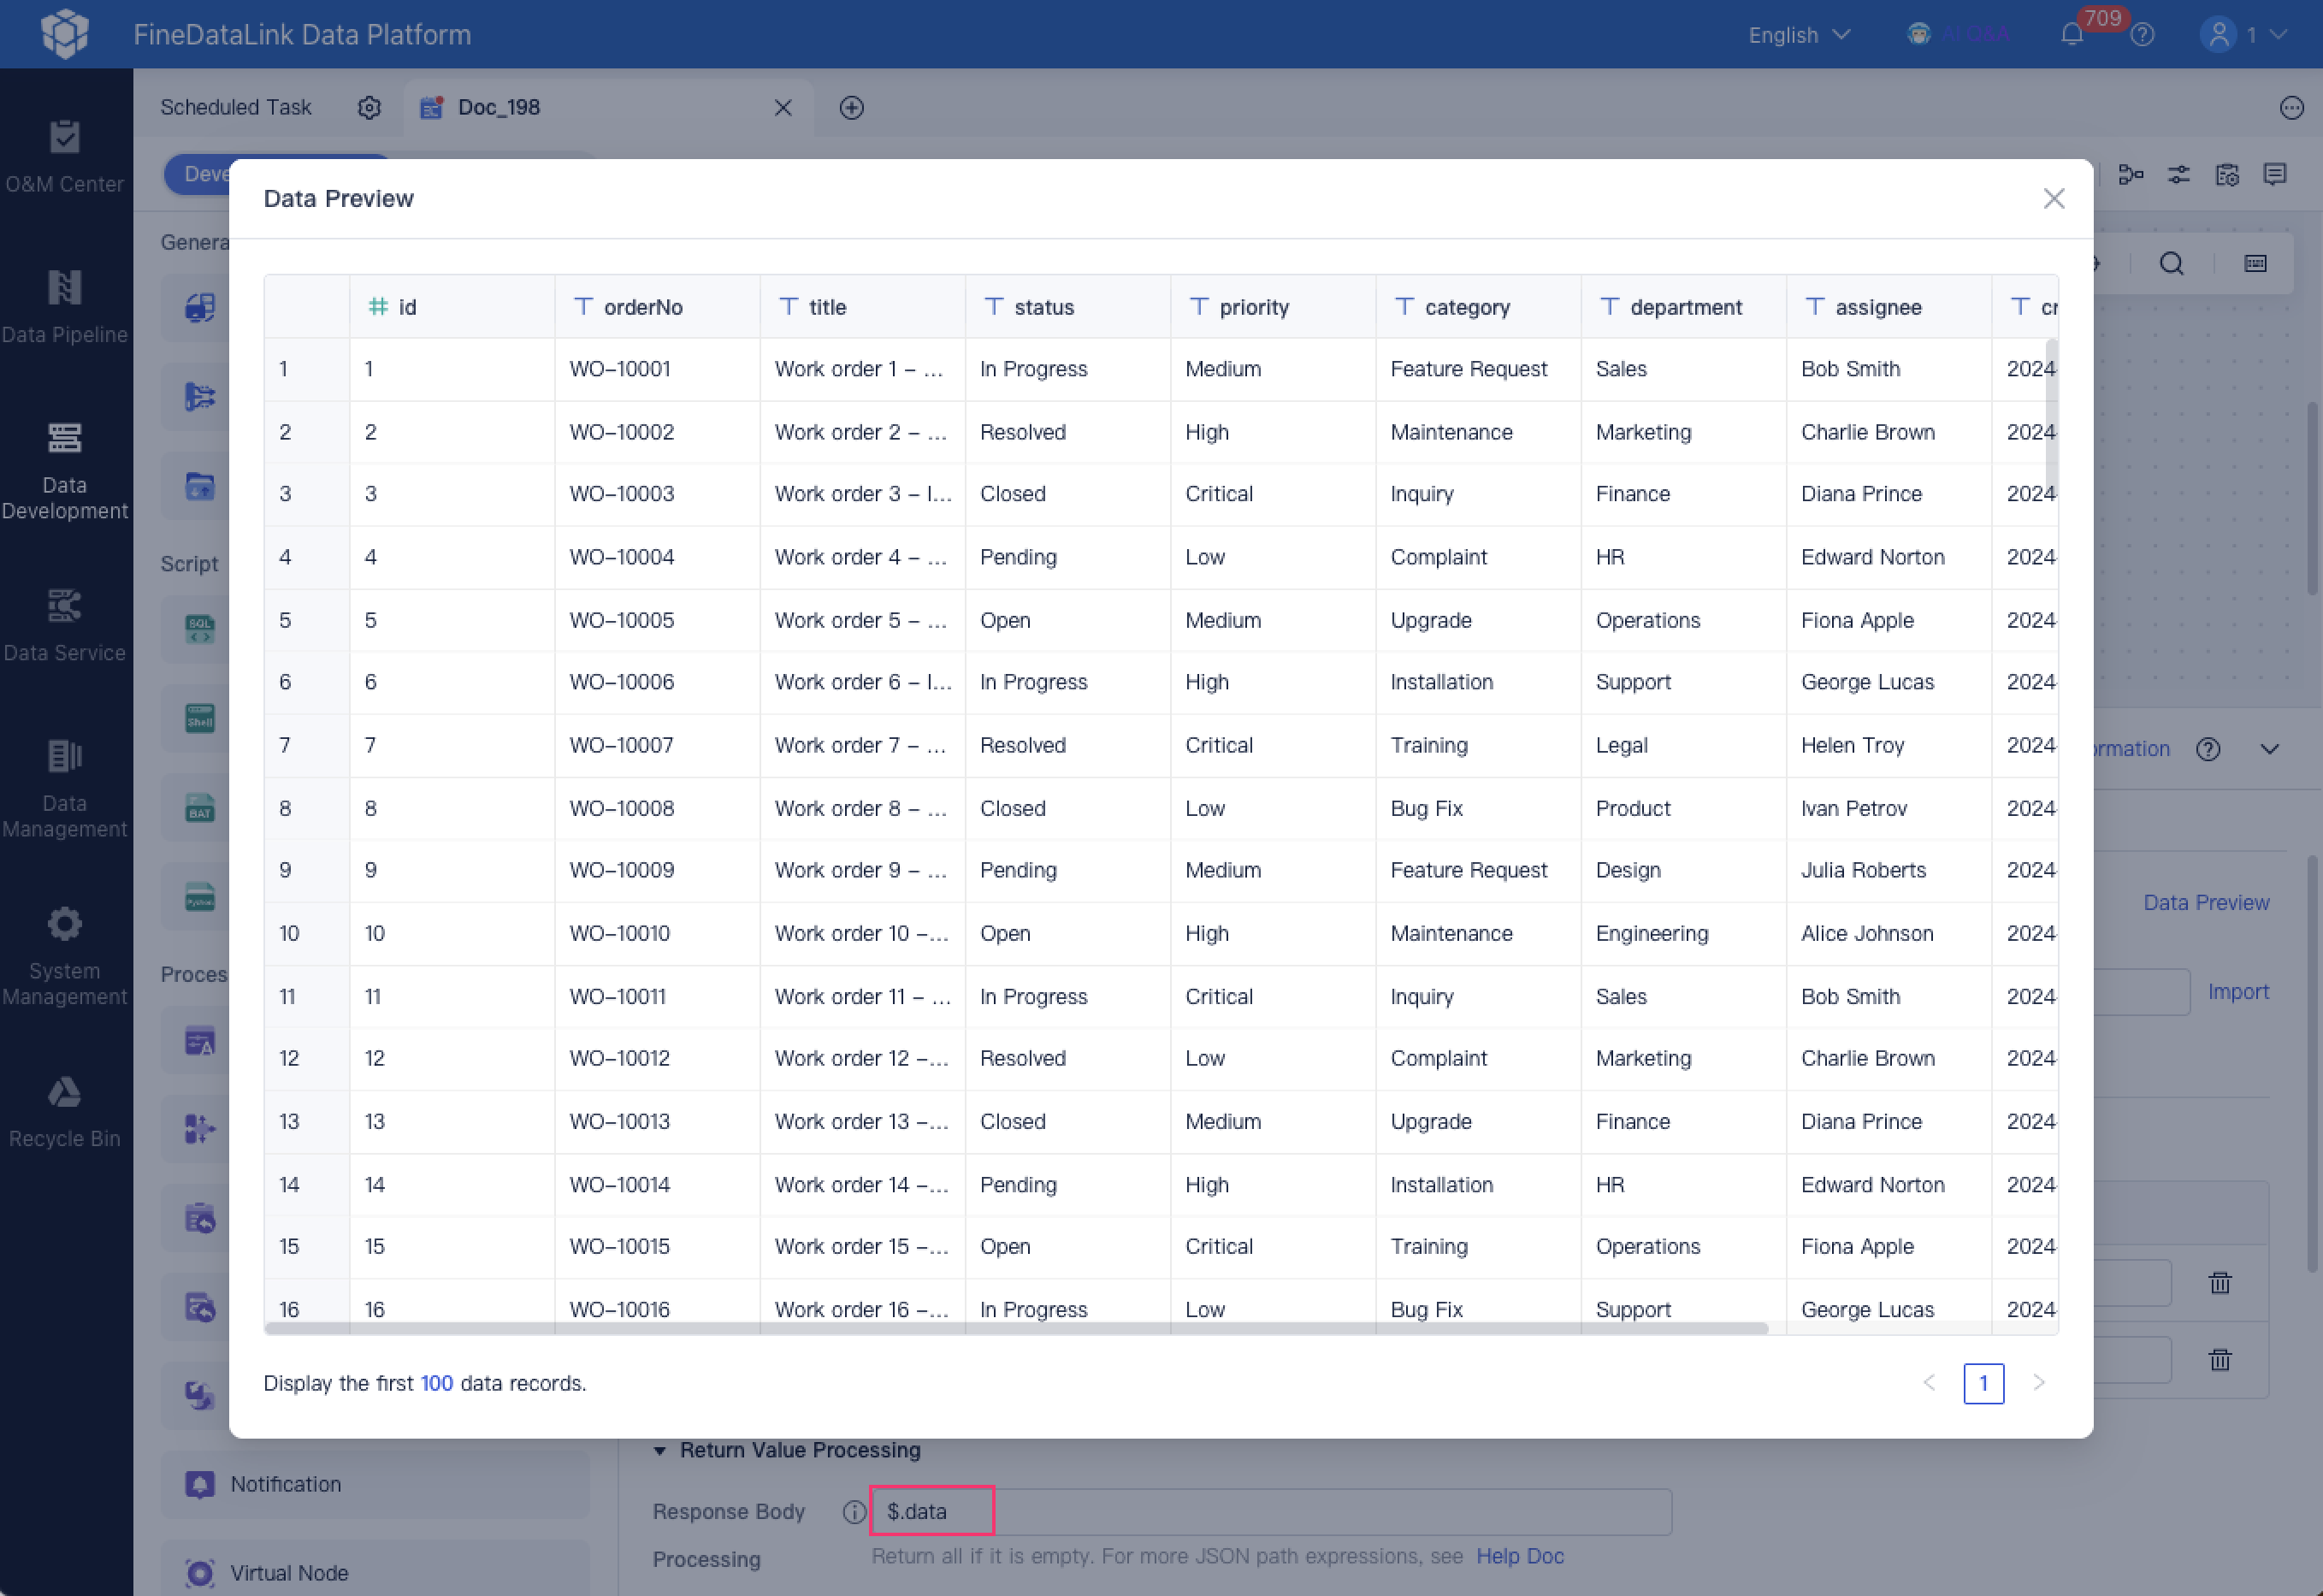Click the horizontal scrollbar of the preview table
The image size is (2323, 1596).
[1016, 1328]
